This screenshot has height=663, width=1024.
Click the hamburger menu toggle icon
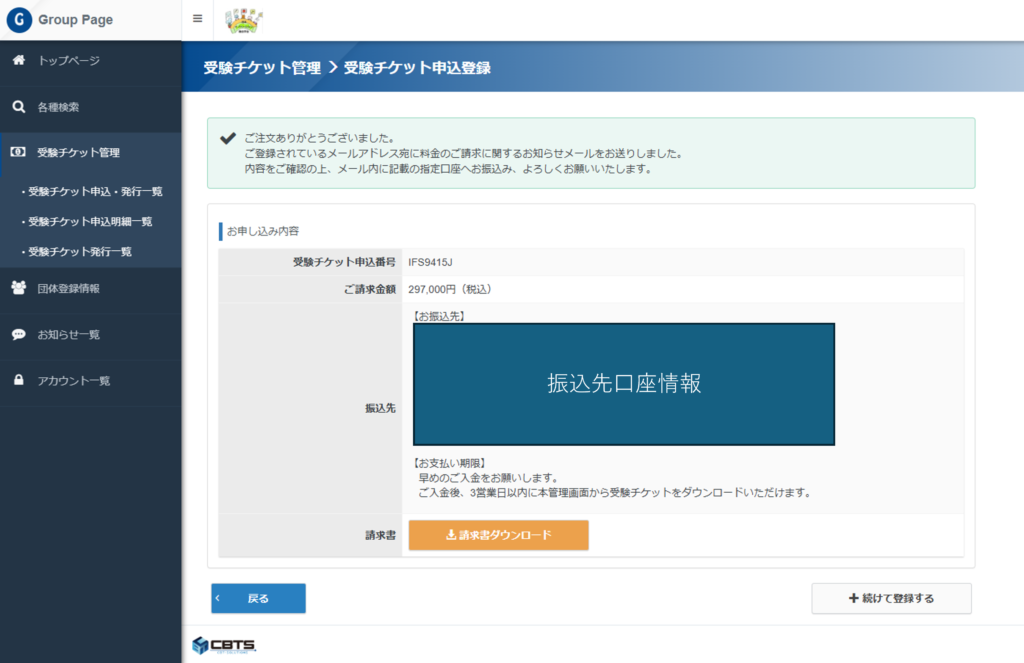tap(197, 19)
